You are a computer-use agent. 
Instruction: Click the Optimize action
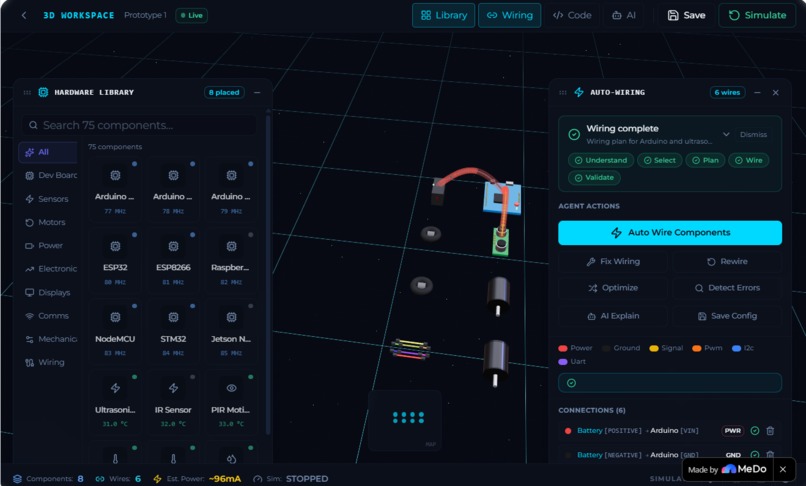coord(613,288)
